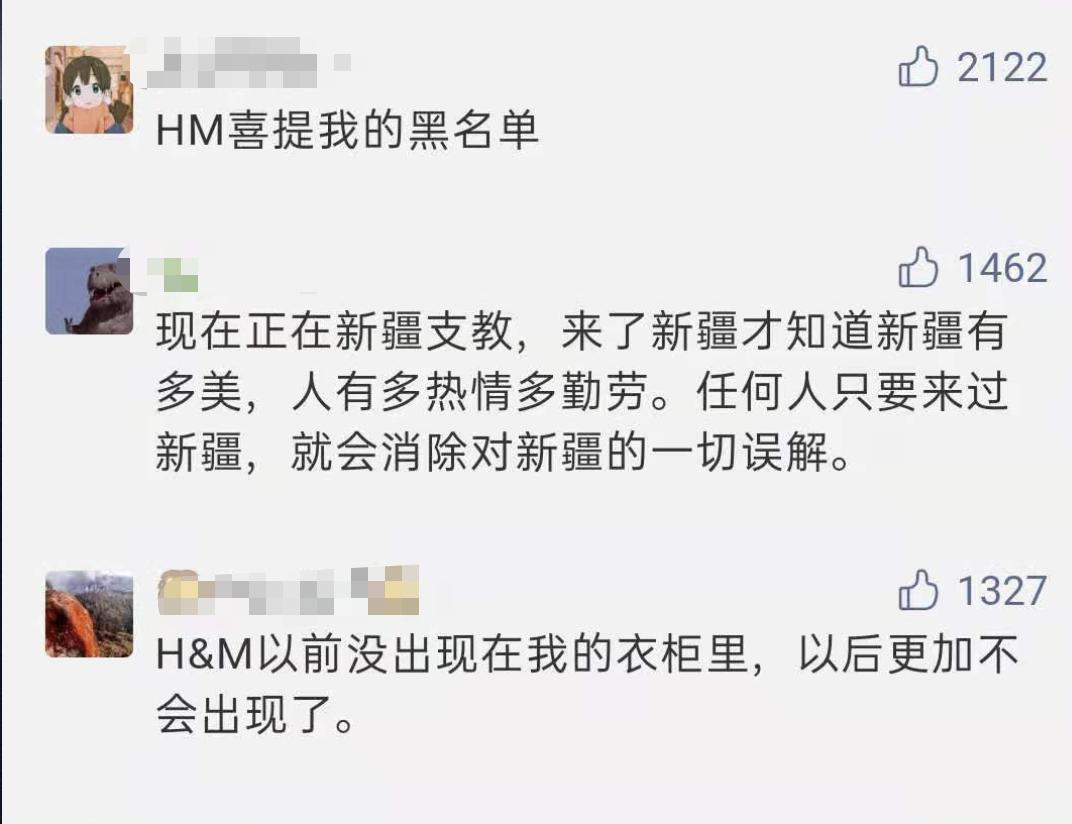Tap the thumbs-up icon beside 1462

point(917,267)
